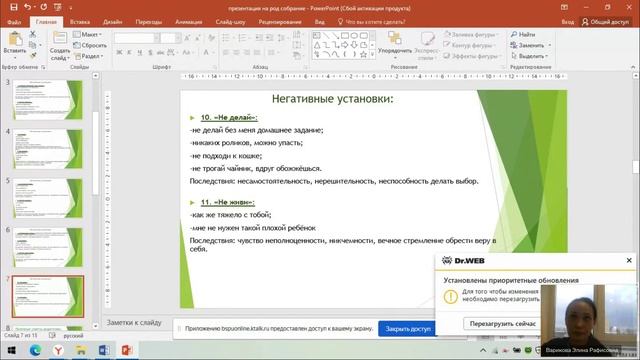Align text left in the paragraph group

tap(226, 52)
